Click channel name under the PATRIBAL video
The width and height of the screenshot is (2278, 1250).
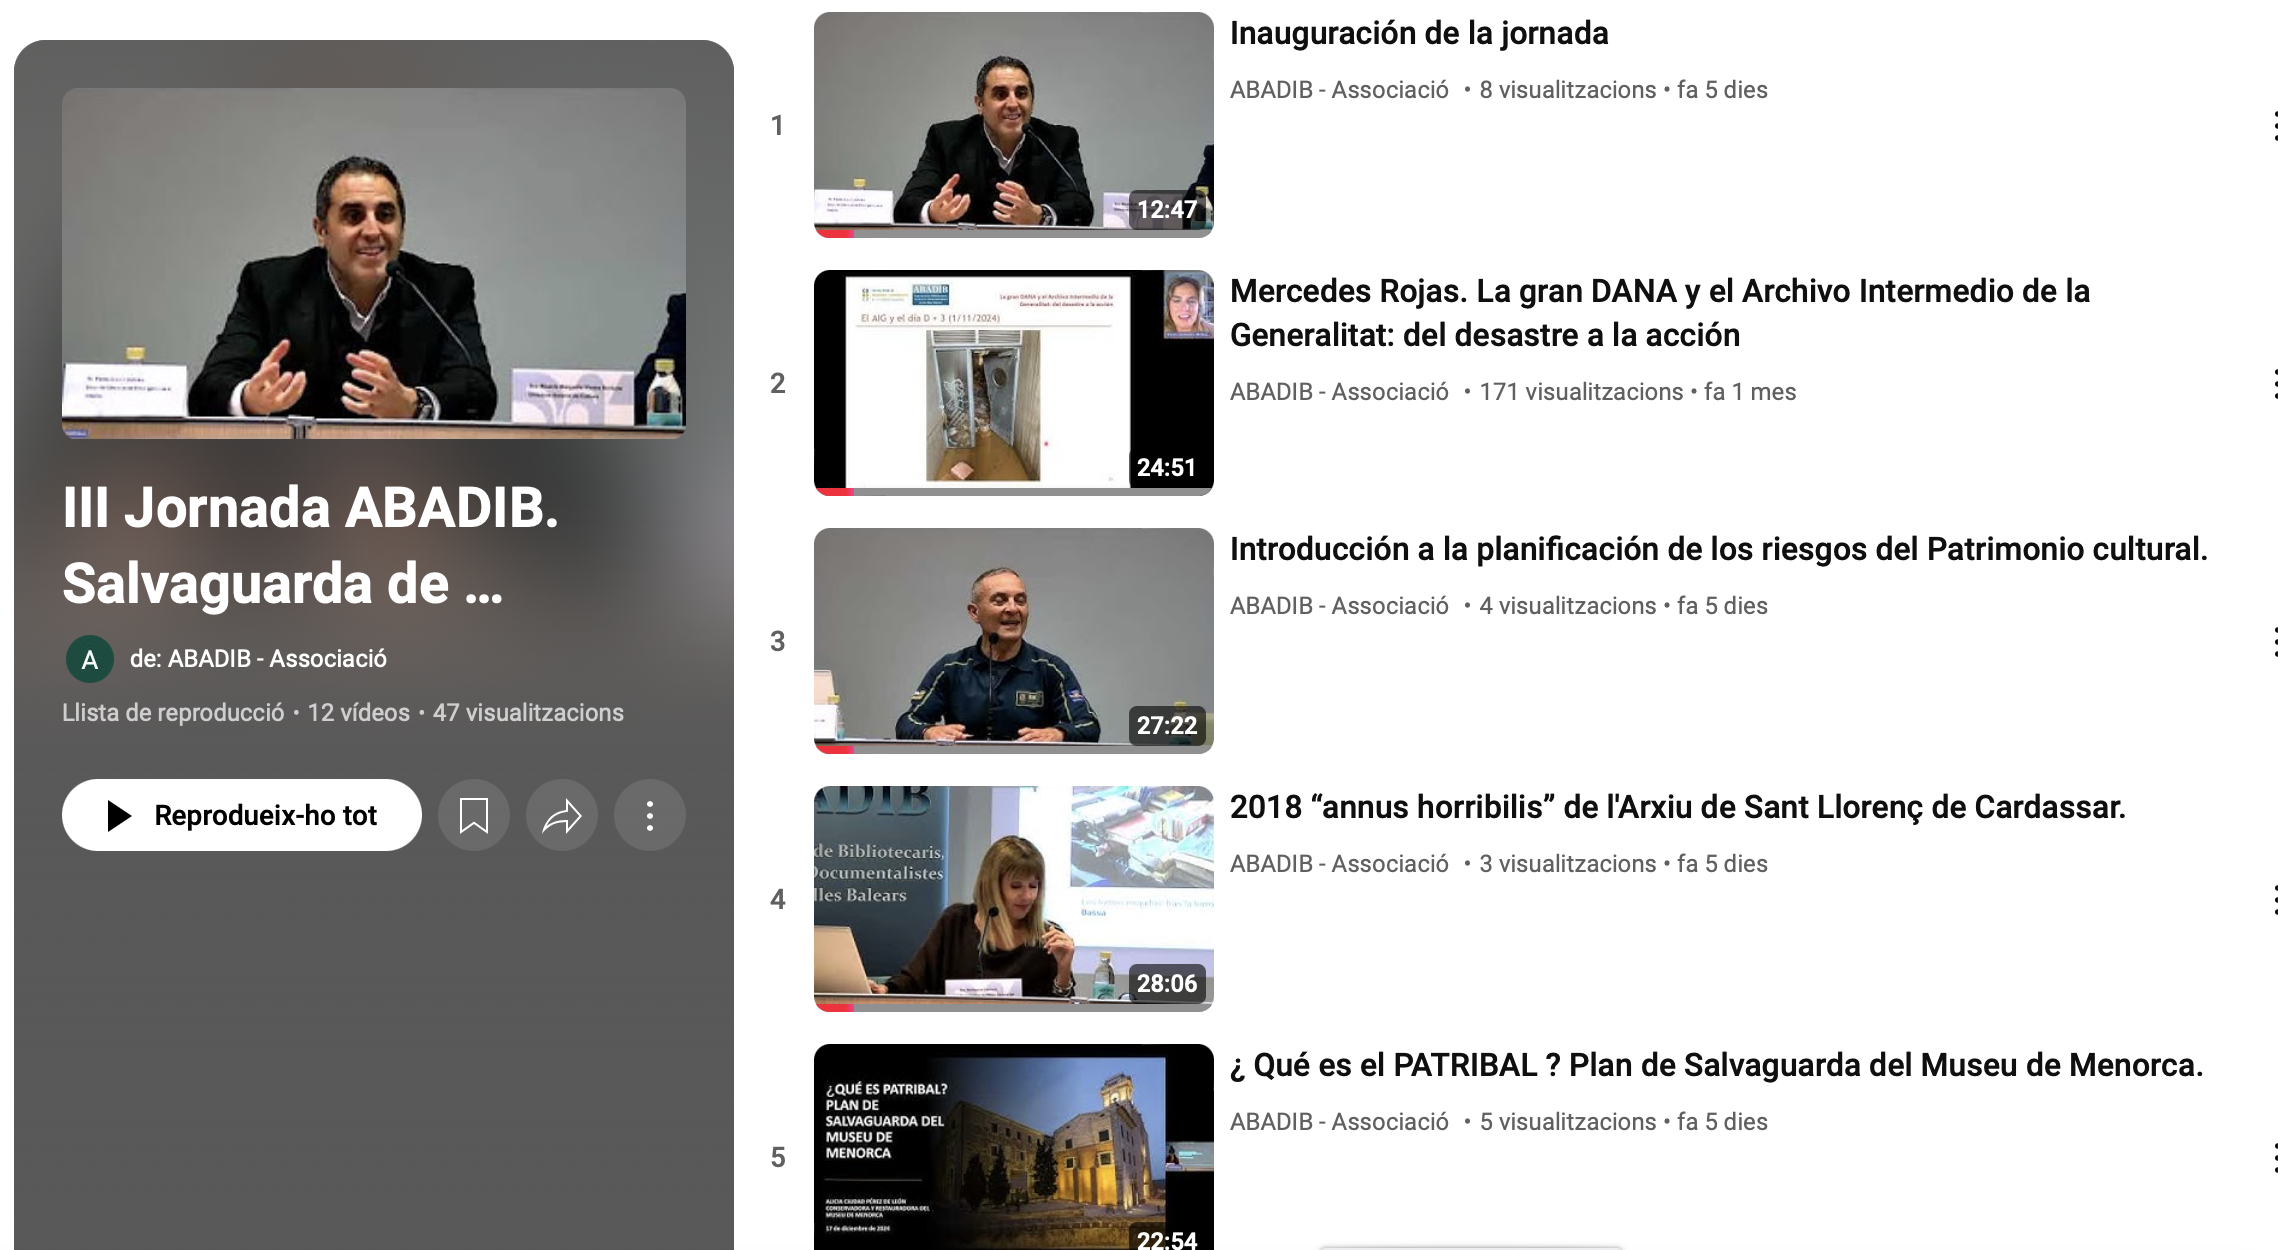pos(1338,1122)
